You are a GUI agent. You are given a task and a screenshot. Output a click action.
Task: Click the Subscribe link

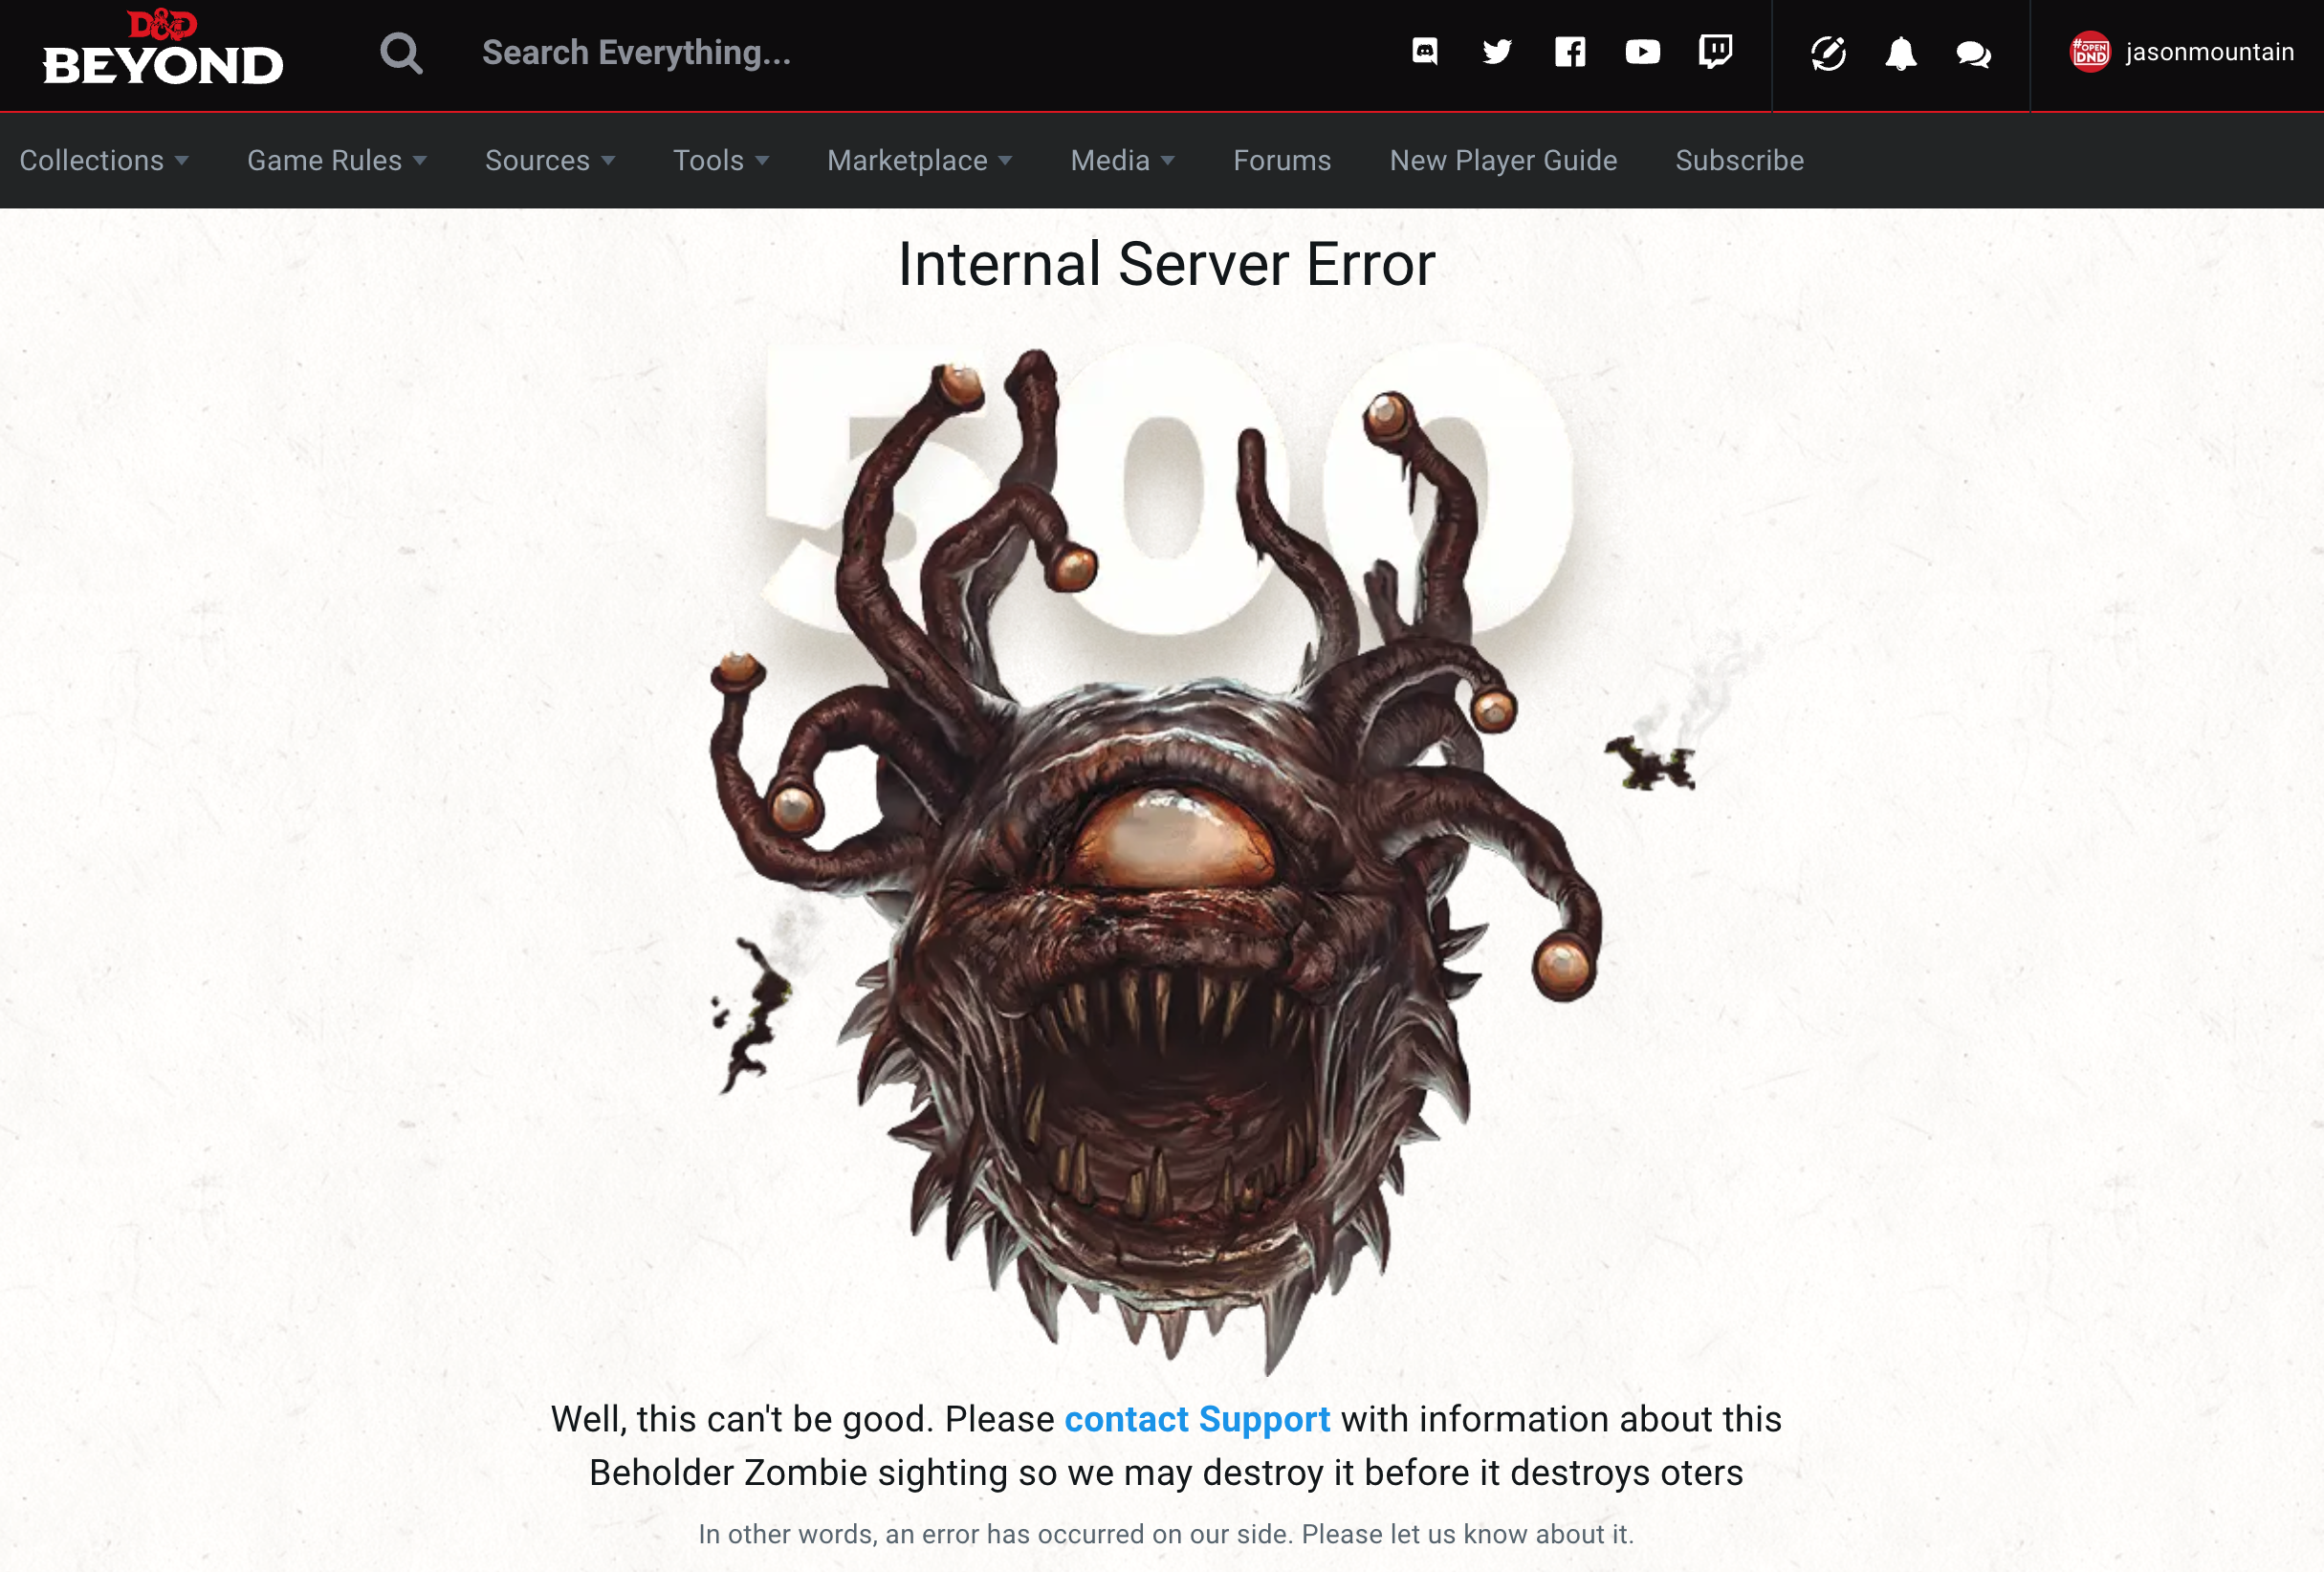tap(1740, 161)
